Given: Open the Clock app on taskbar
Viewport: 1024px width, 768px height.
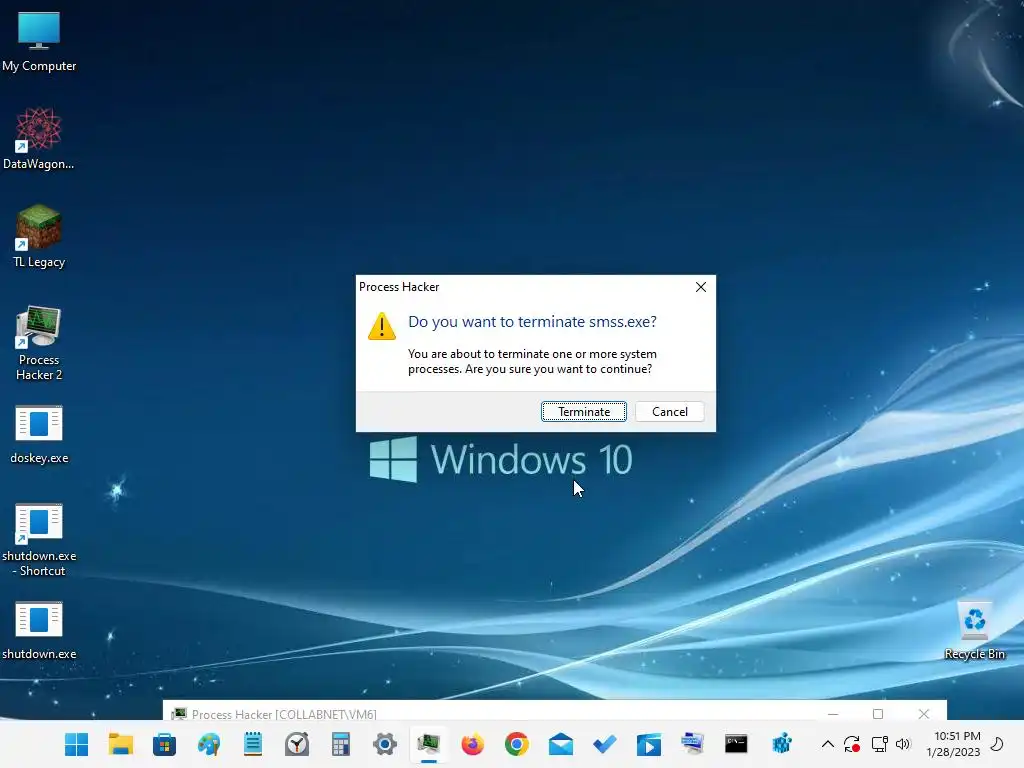Looking at the screenshot, I should 297,744.
